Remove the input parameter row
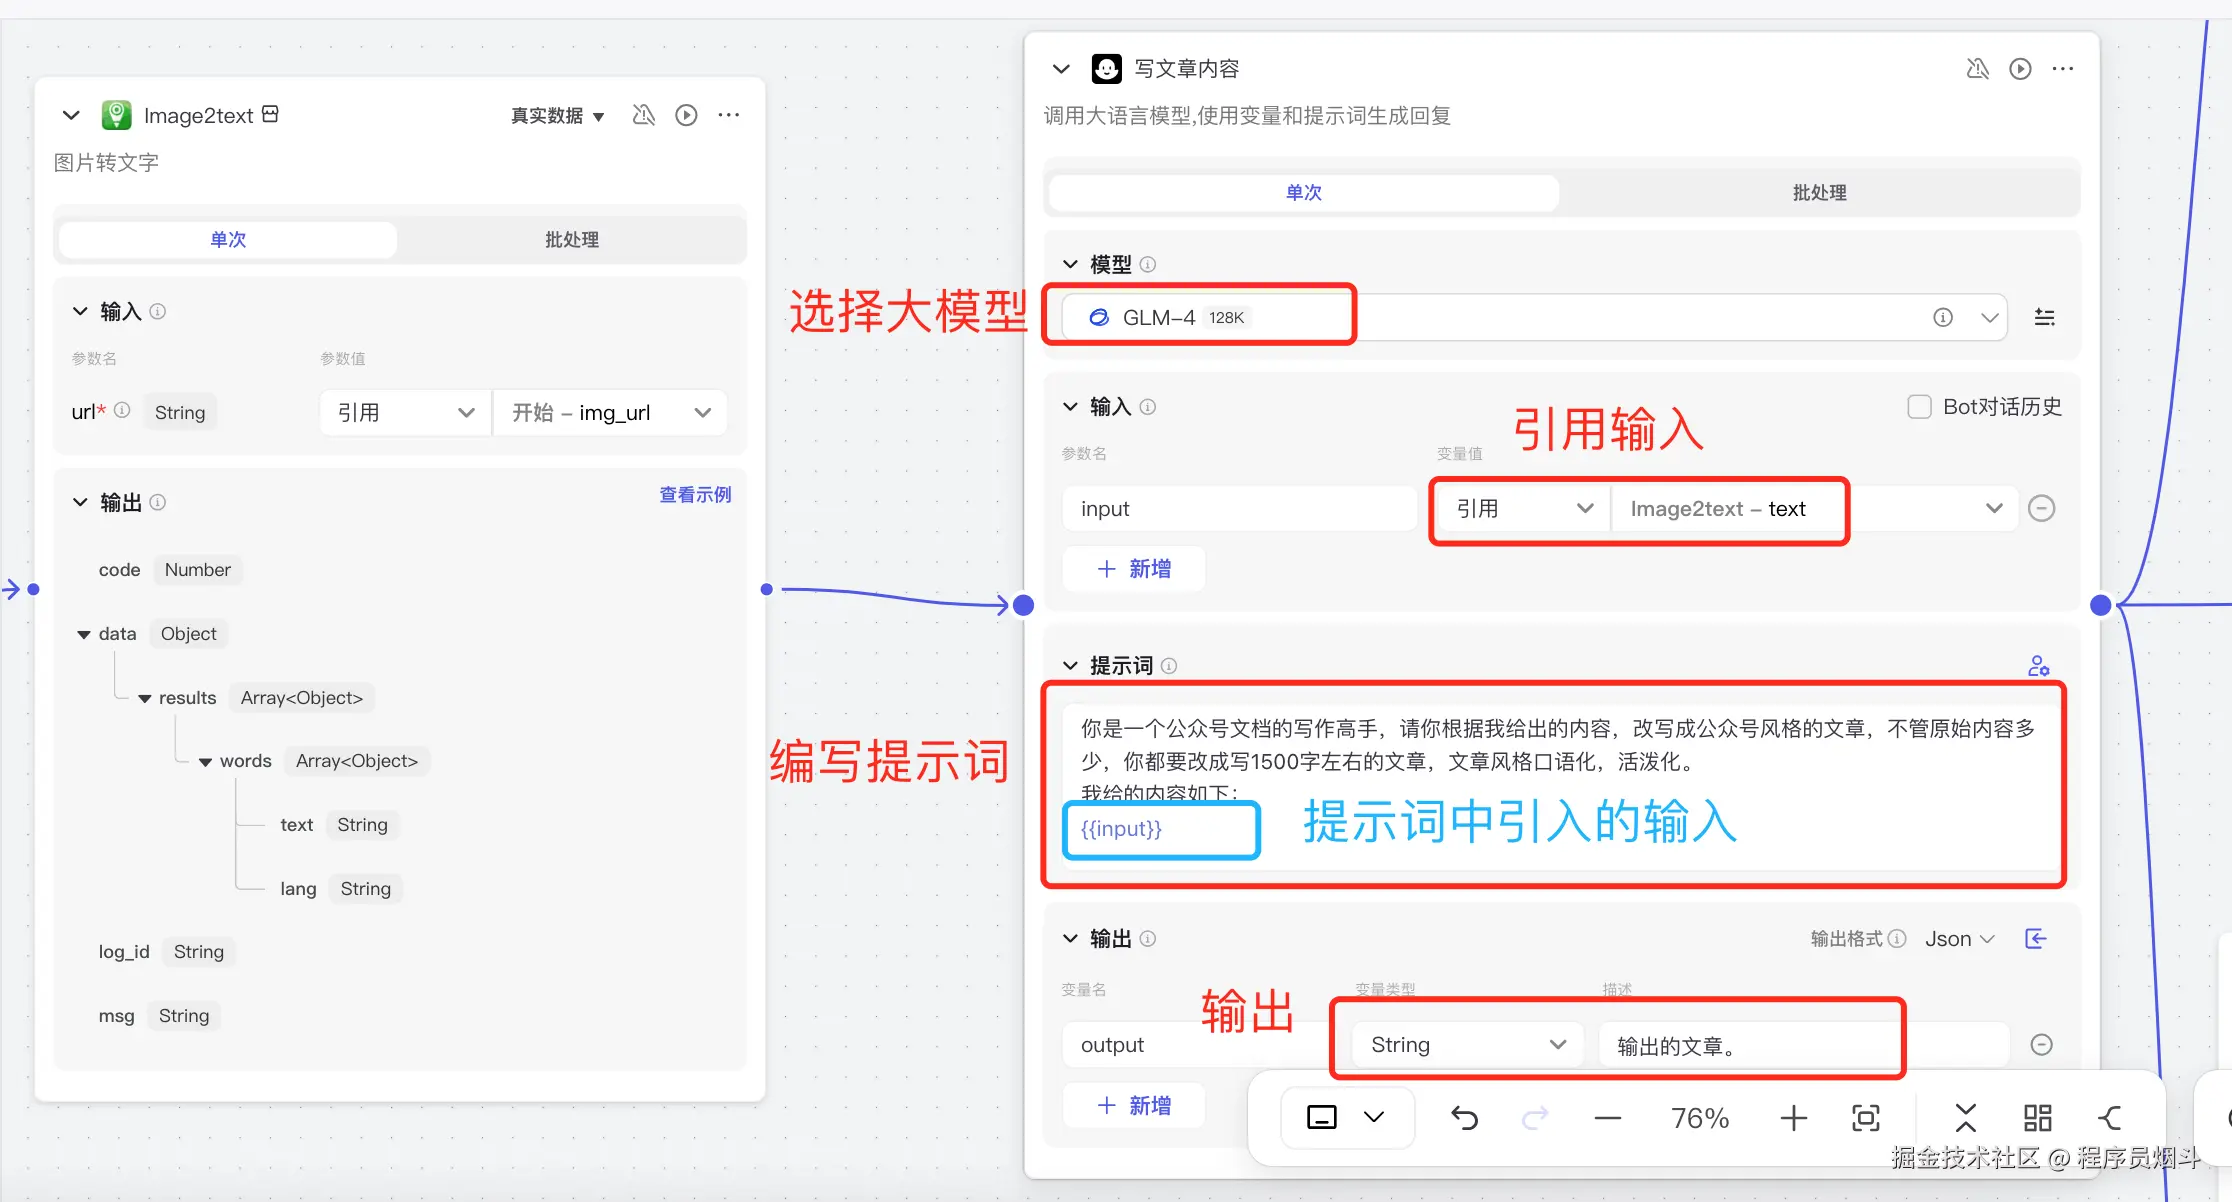The image size is (2232, 1202). (2041, 508)
